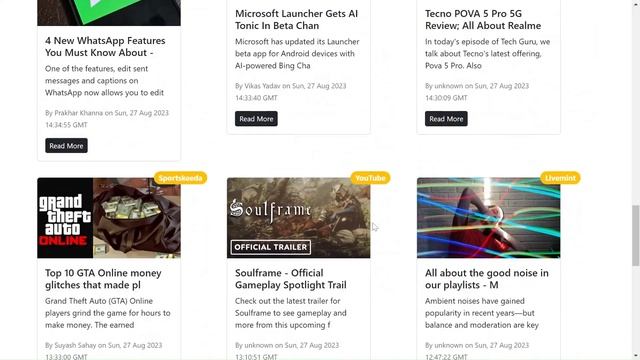Viewport: 640px width, 360px height.
Task: Select headline 'All about the good noise in our playlists'
Action: 487,279
